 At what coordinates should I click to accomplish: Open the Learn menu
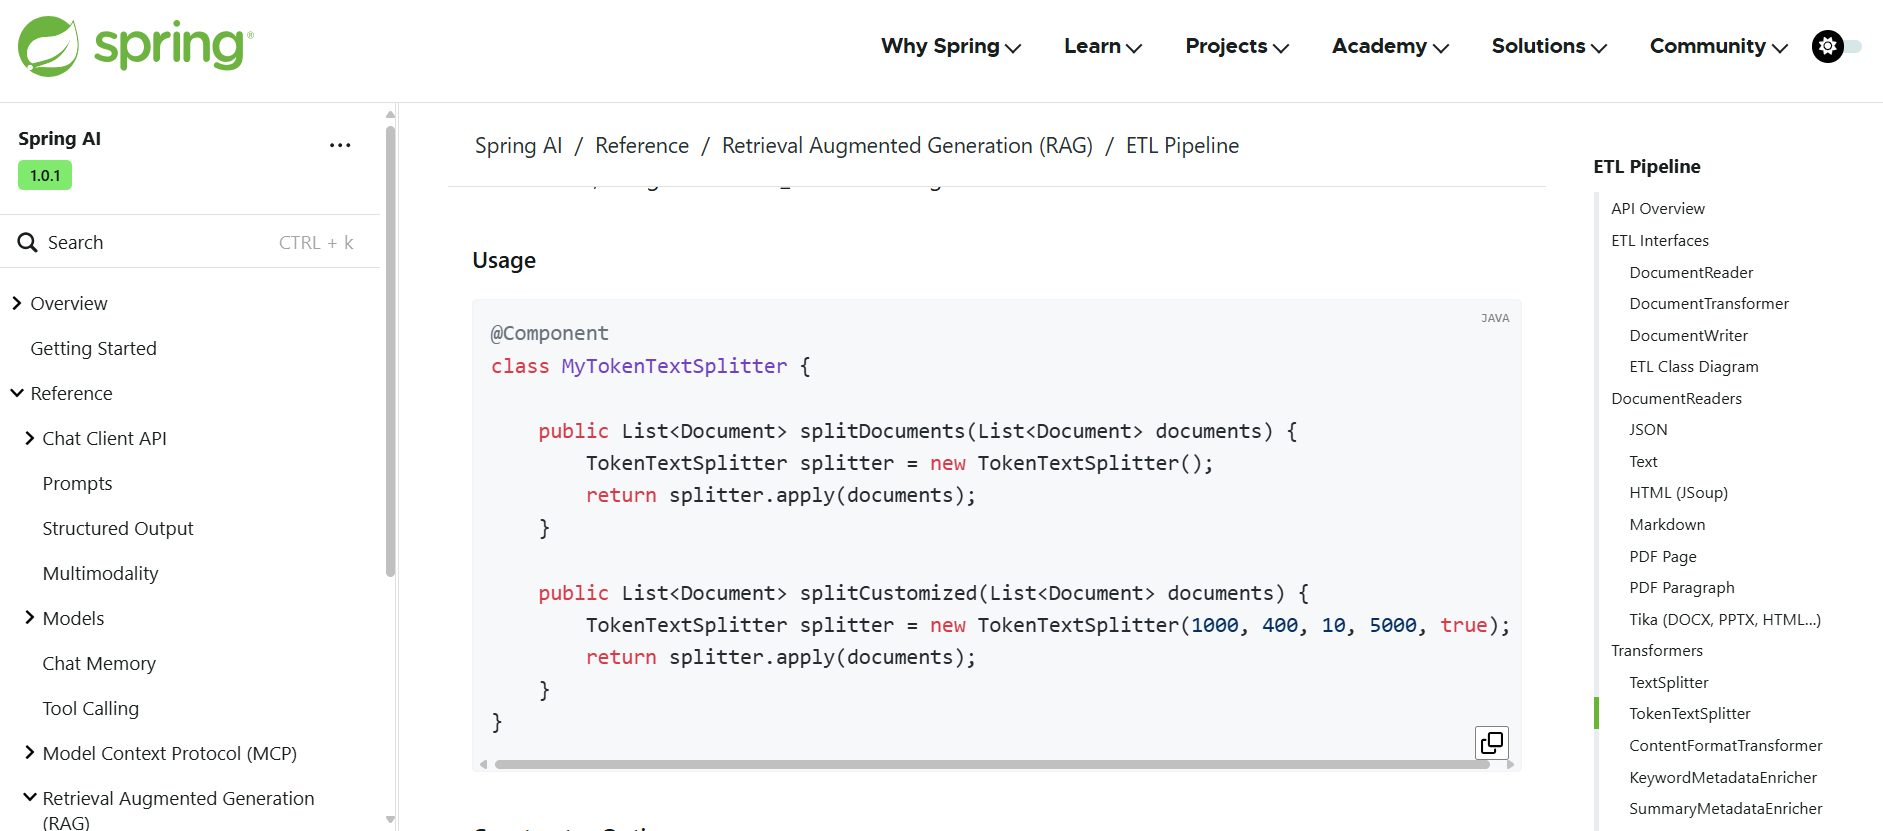point(1103,46)
